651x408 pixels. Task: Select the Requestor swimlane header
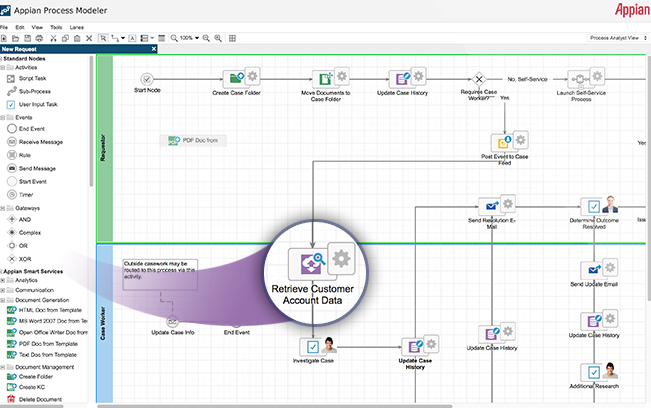pyautogui.click(x=105, y=148)
